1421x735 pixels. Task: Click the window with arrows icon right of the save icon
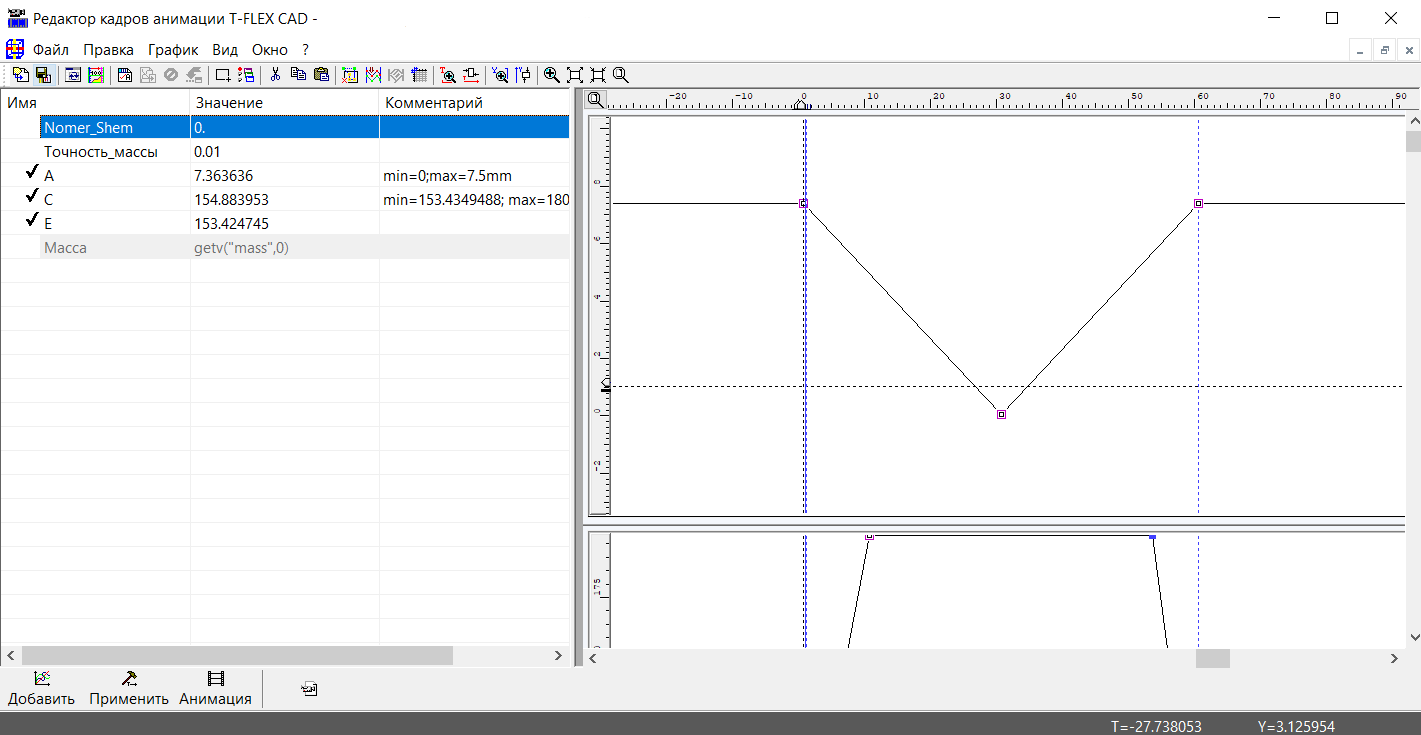click(73, 75)
